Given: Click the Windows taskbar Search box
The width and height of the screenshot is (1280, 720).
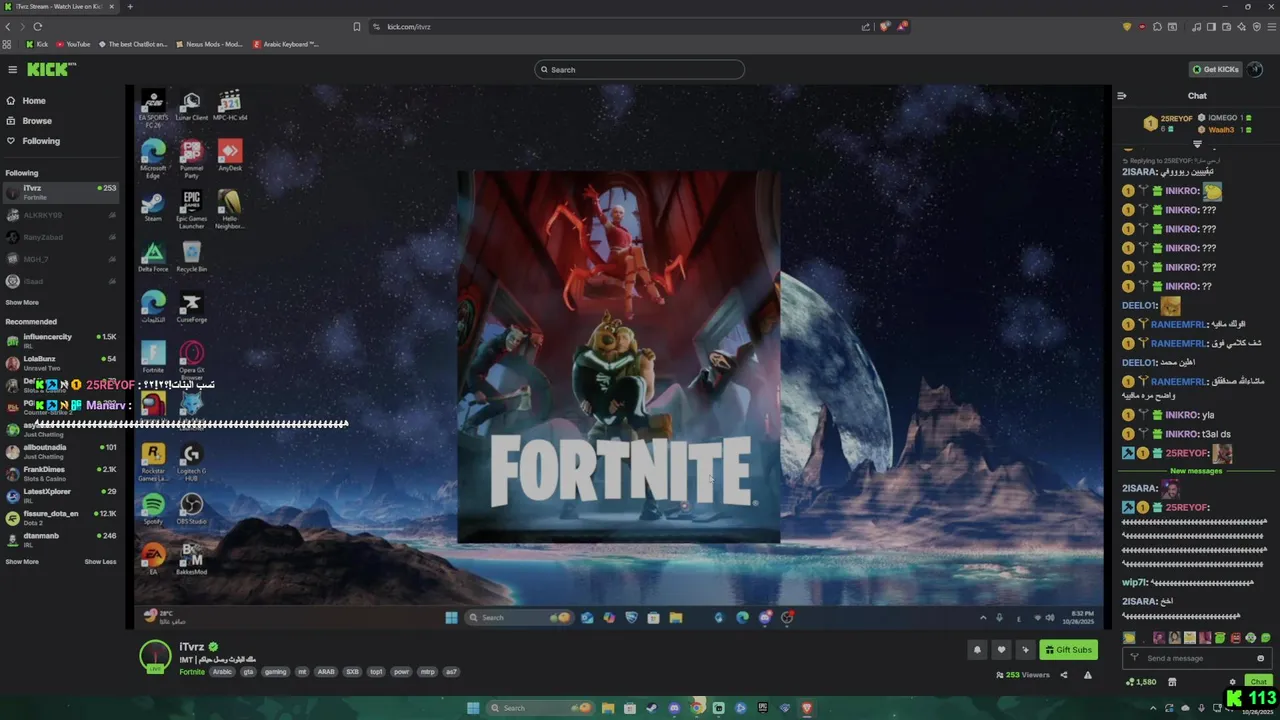Looking at the screenshot, I should click(541, 708).
